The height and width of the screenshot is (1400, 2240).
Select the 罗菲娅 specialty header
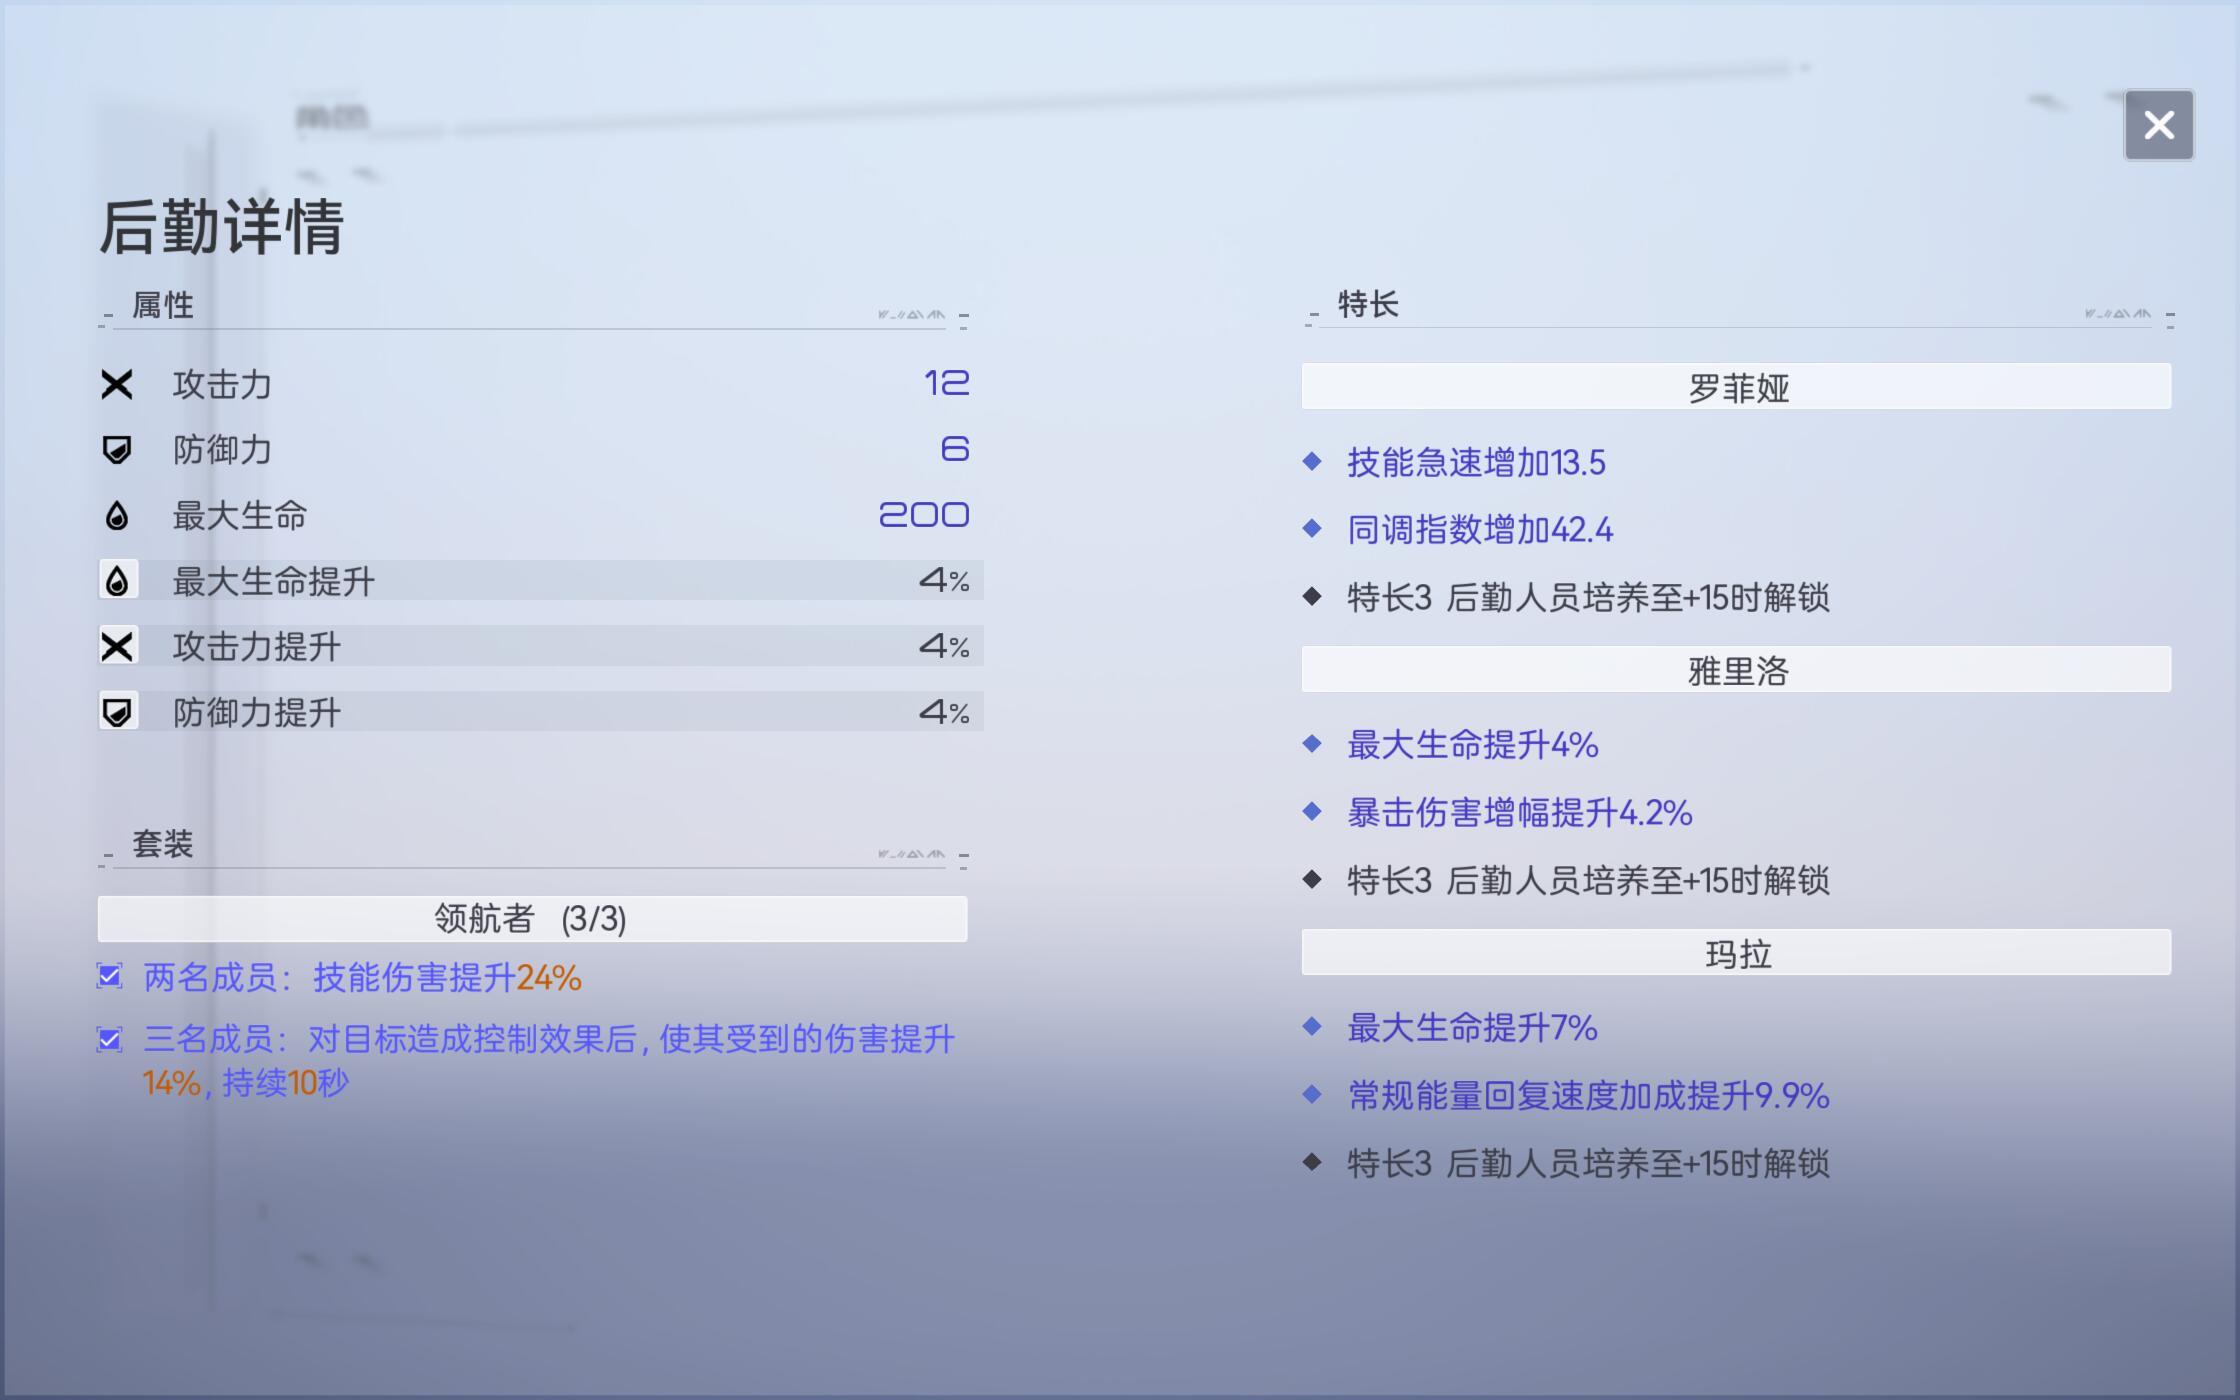tap(1736, 386)
